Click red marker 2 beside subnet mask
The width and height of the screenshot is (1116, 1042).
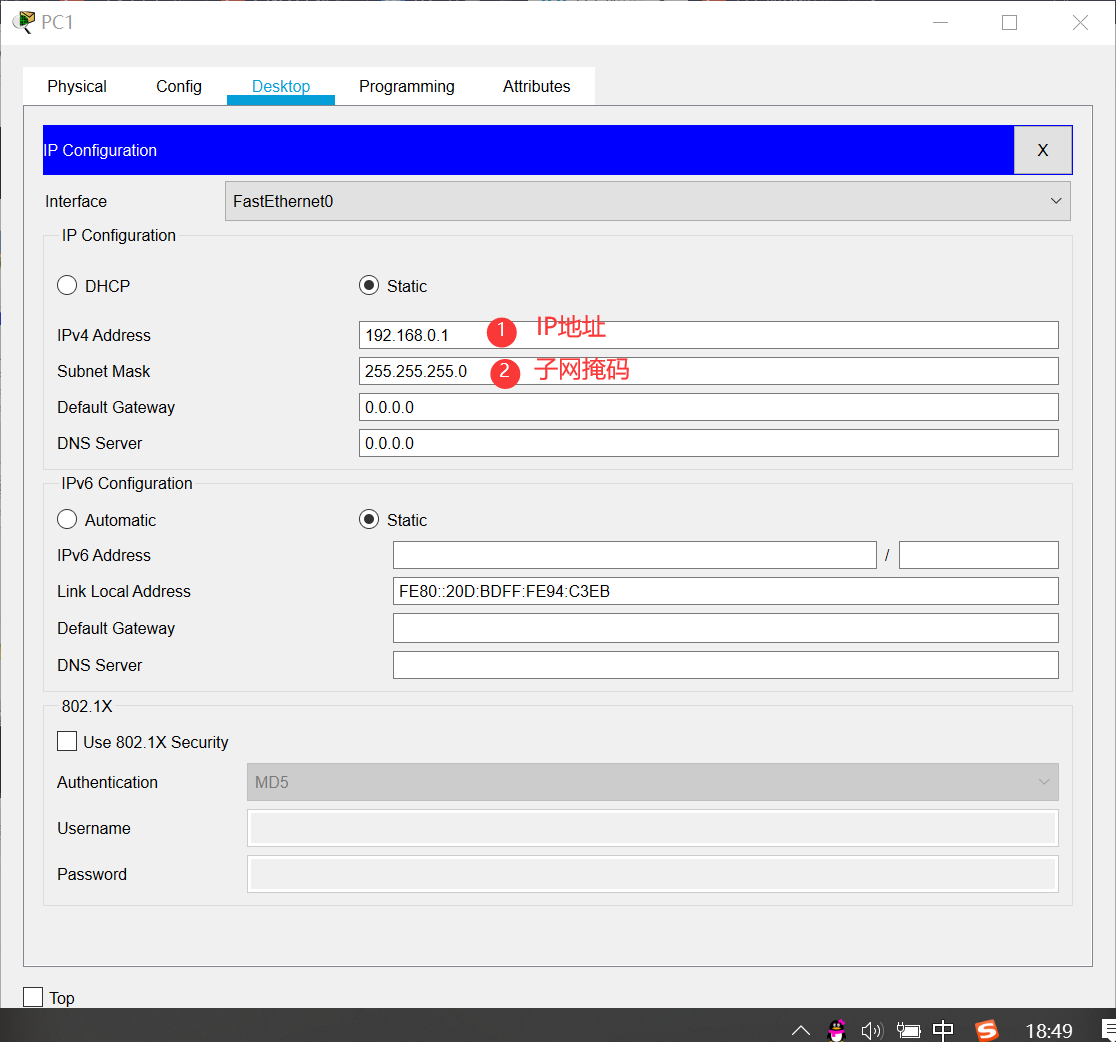click(505, 373)
